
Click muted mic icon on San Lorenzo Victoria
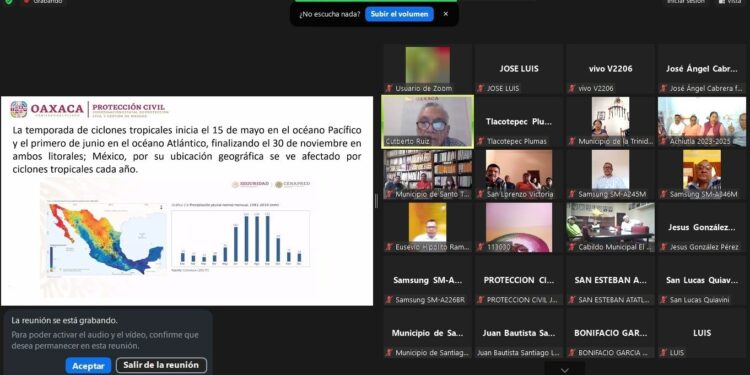(481, 194)
